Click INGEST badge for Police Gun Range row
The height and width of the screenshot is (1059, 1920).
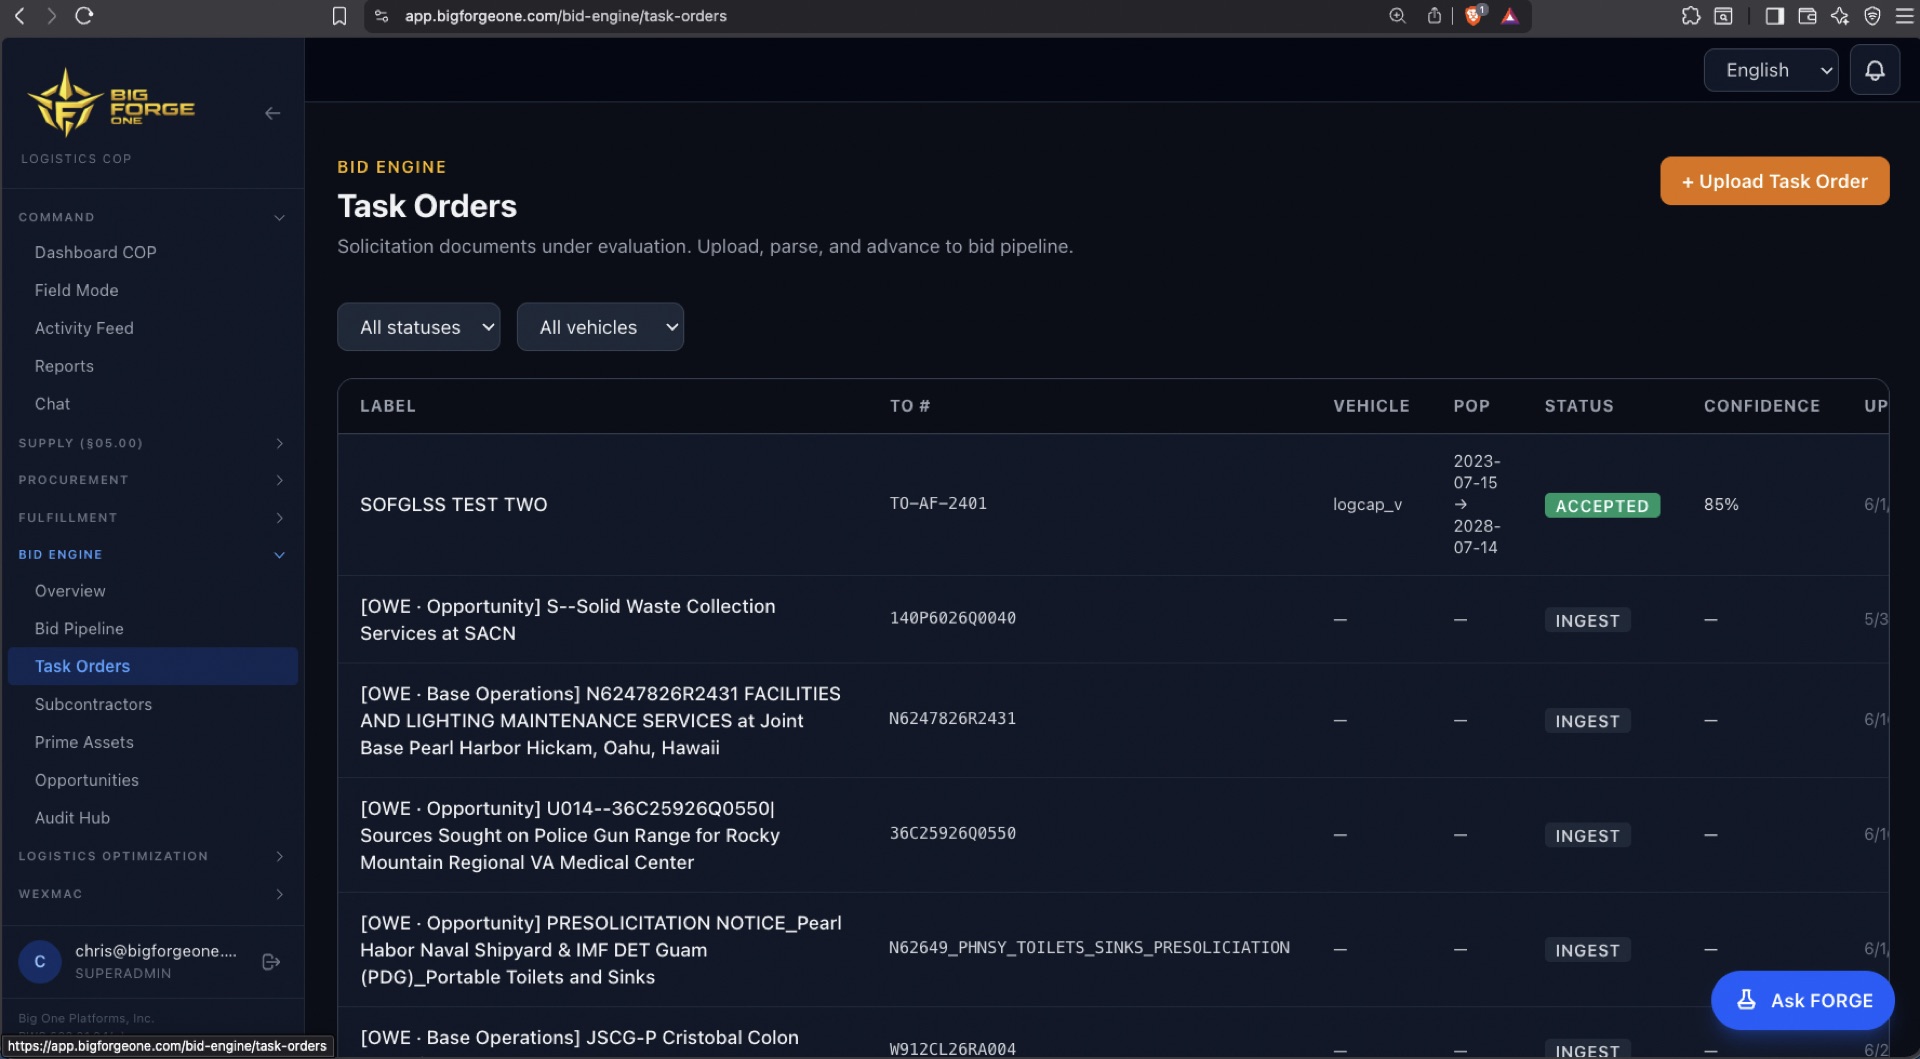[1587, 836]
